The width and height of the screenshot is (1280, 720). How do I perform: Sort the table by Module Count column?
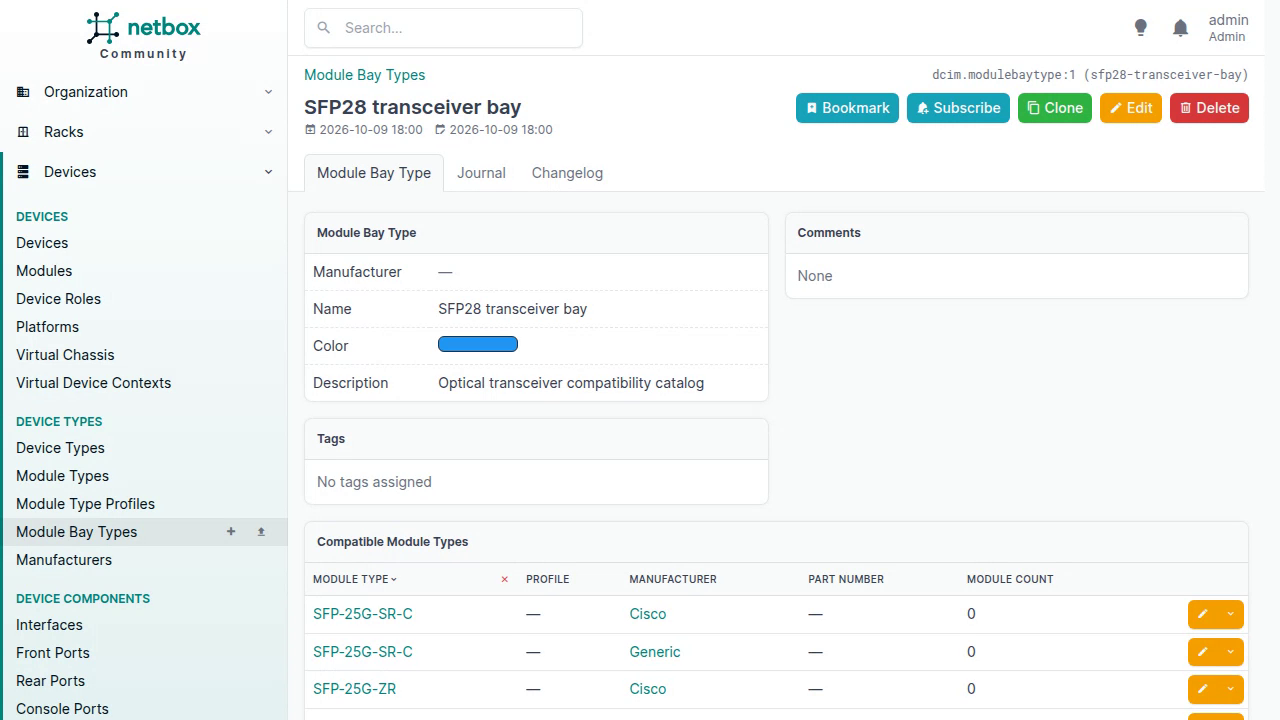(1010, 579)
